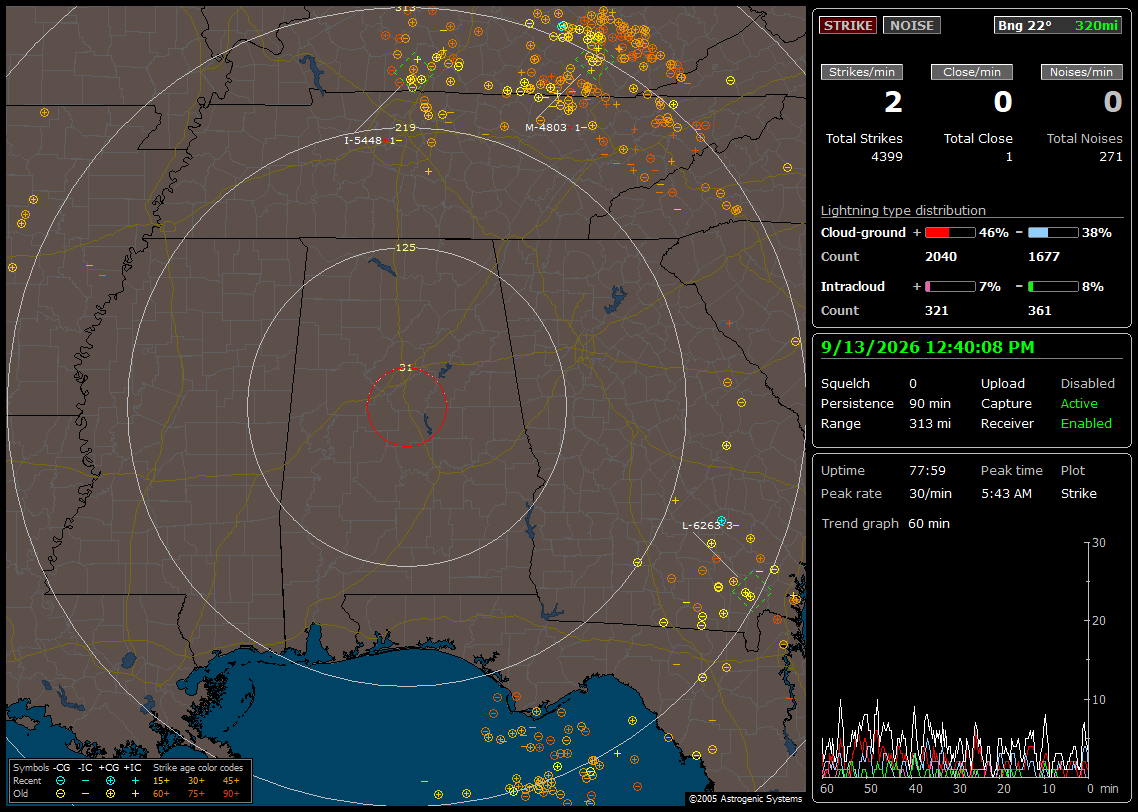This screenshot has width=1138, height=812.
Task: Click the green negative intracloud bar
Action: [1053, 287]
